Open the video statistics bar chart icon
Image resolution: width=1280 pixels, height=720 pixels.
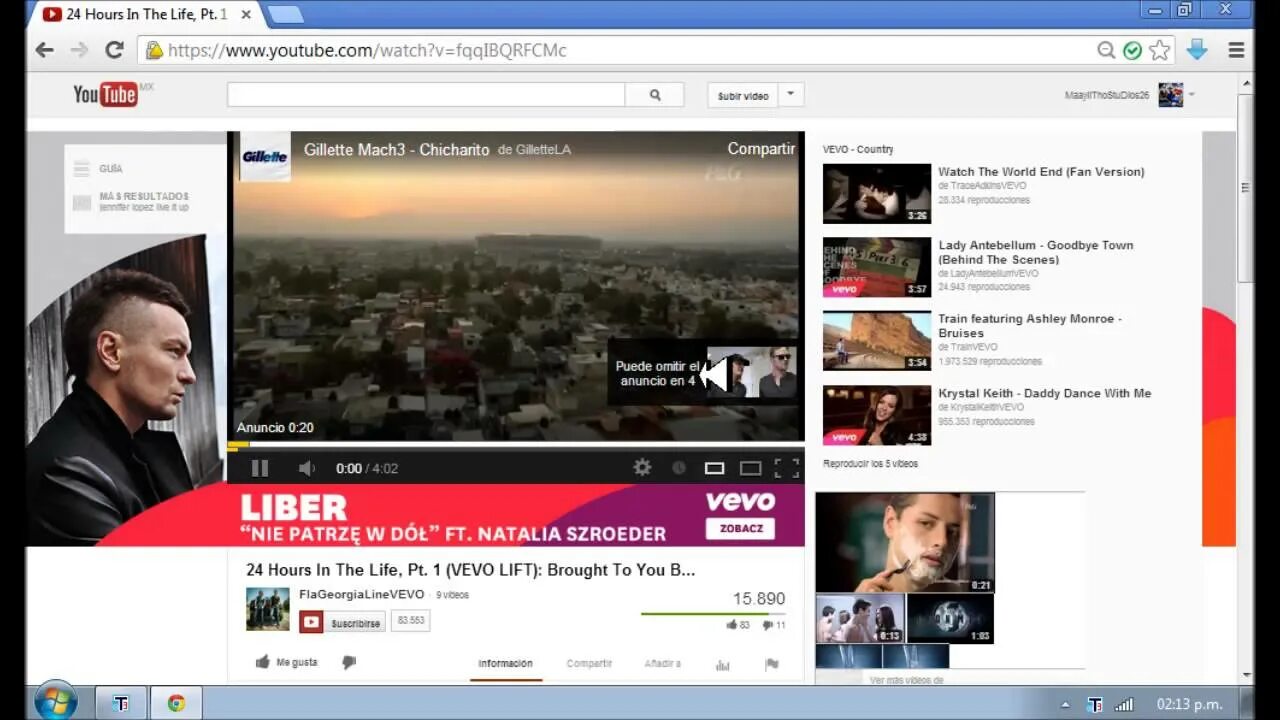723,664
